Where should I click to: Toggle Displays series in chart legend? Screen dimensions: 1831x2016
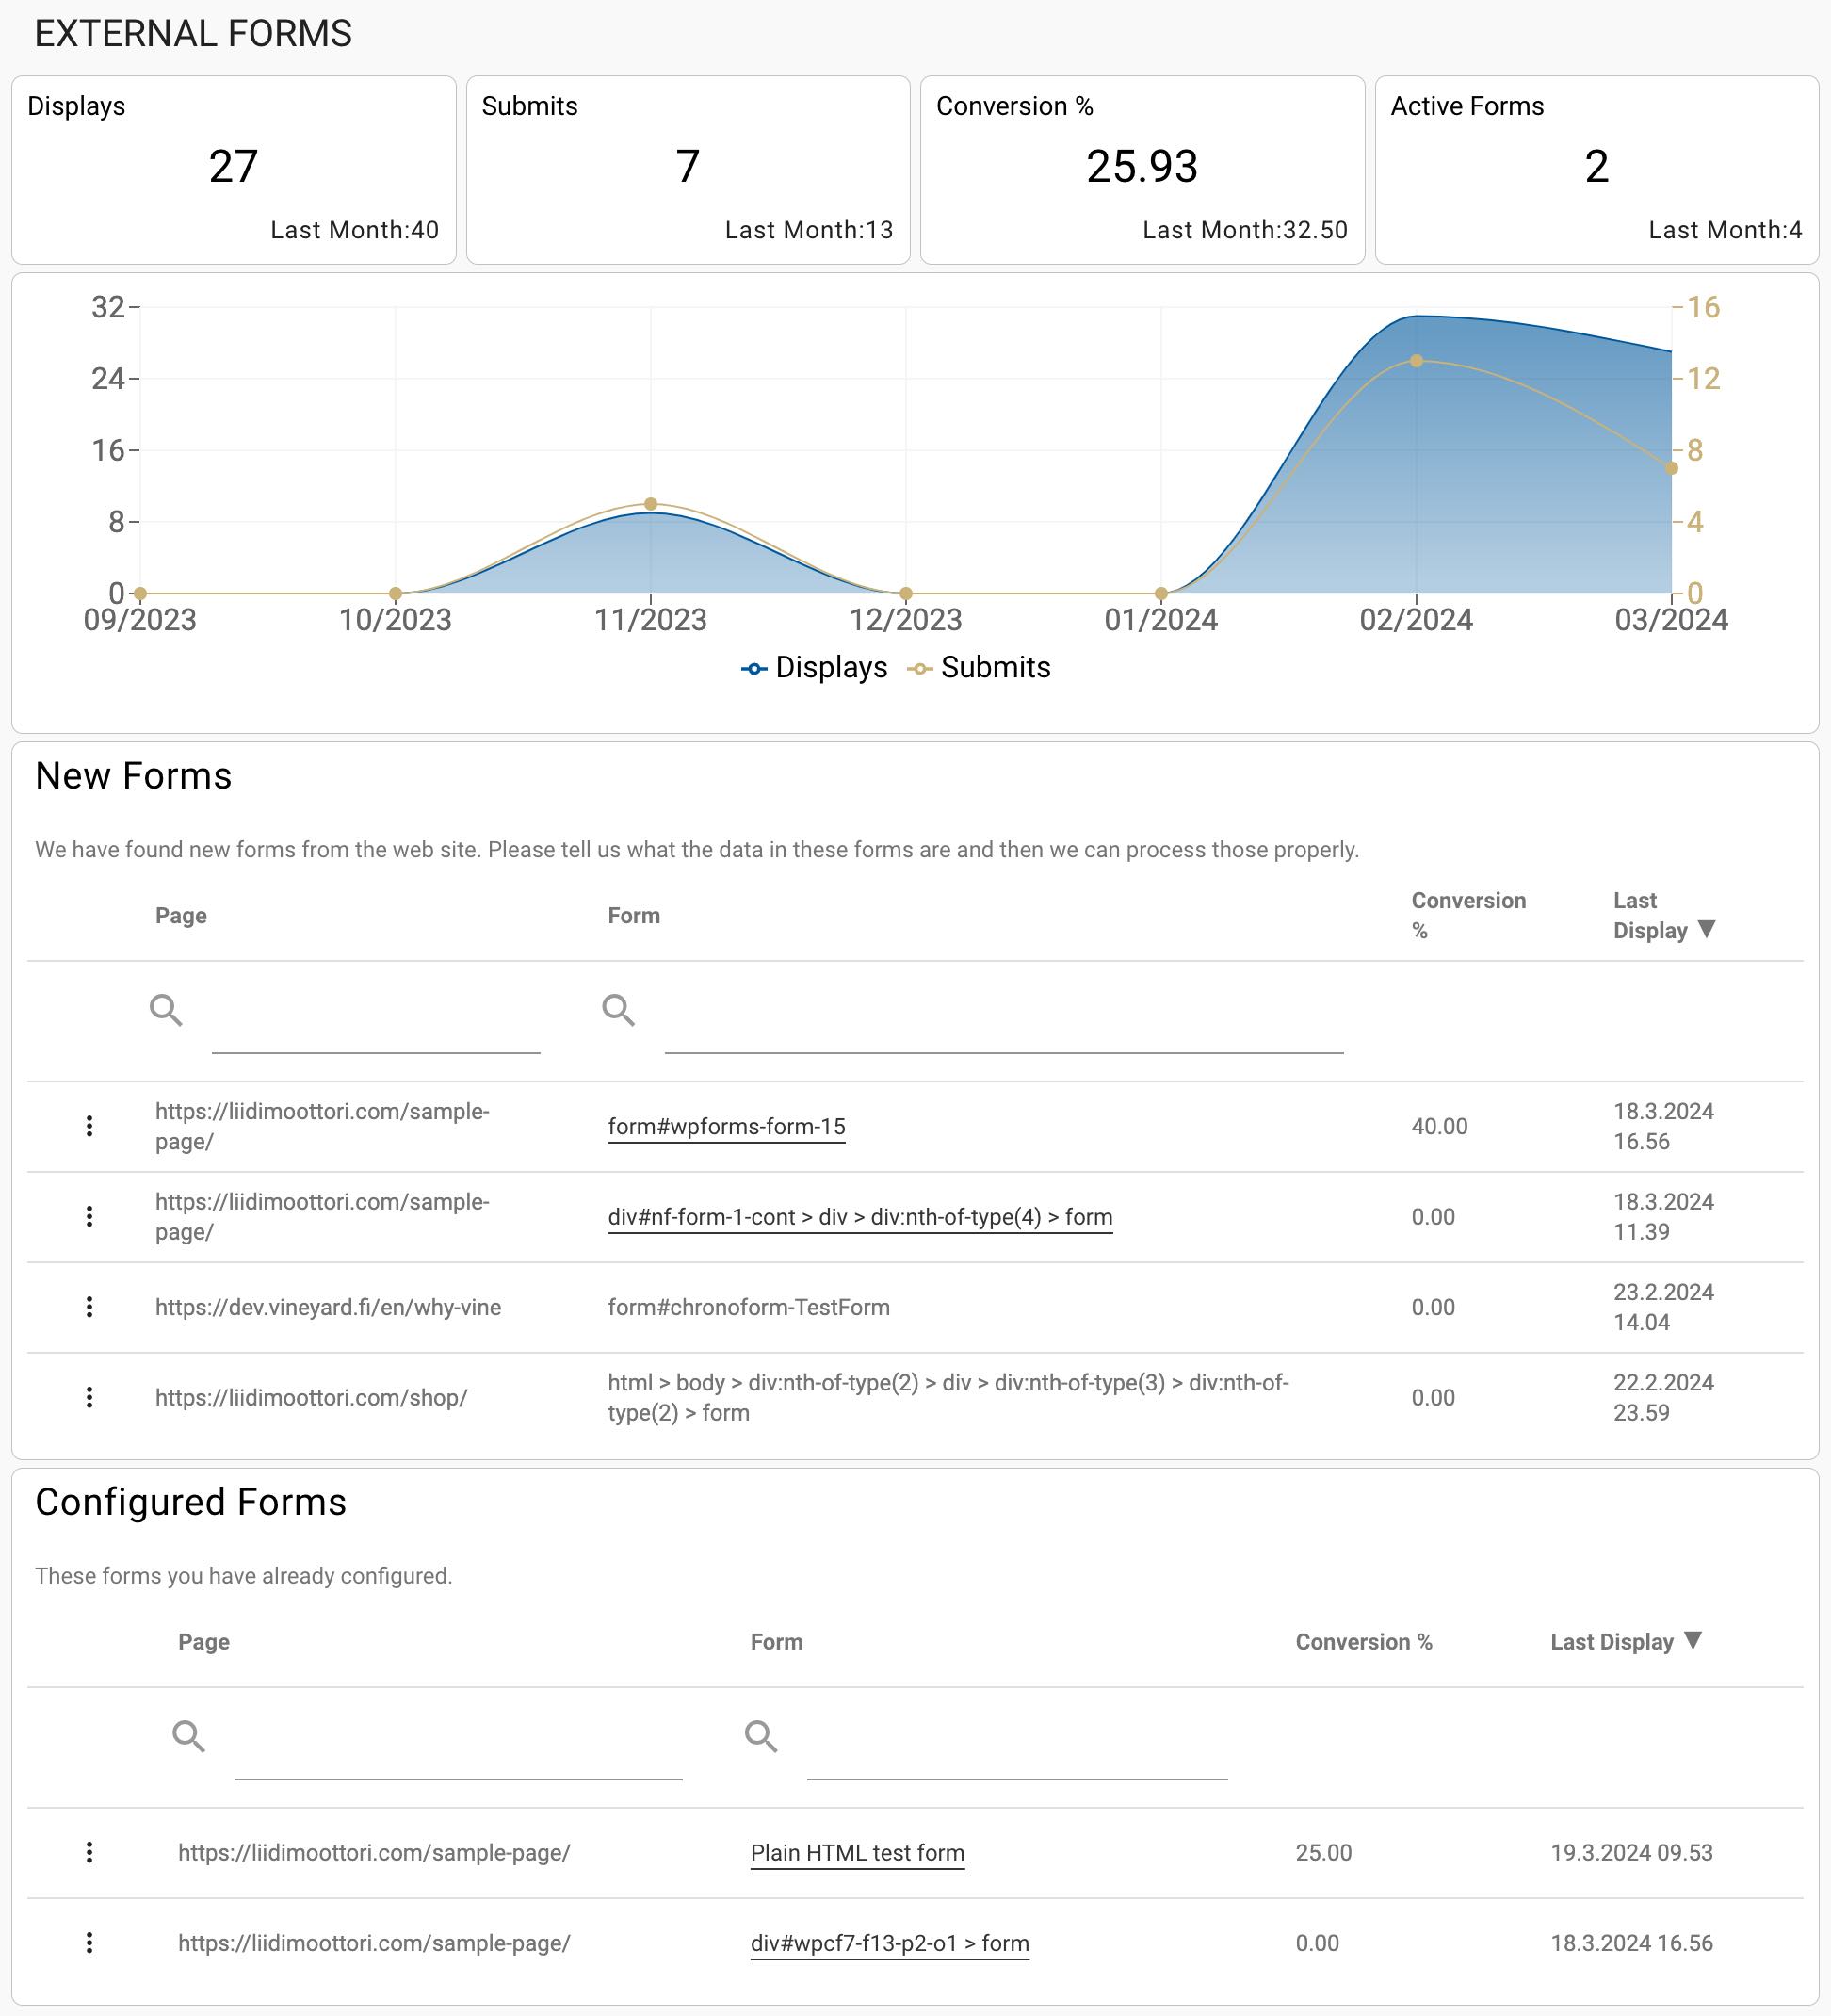tap(814, 667)
